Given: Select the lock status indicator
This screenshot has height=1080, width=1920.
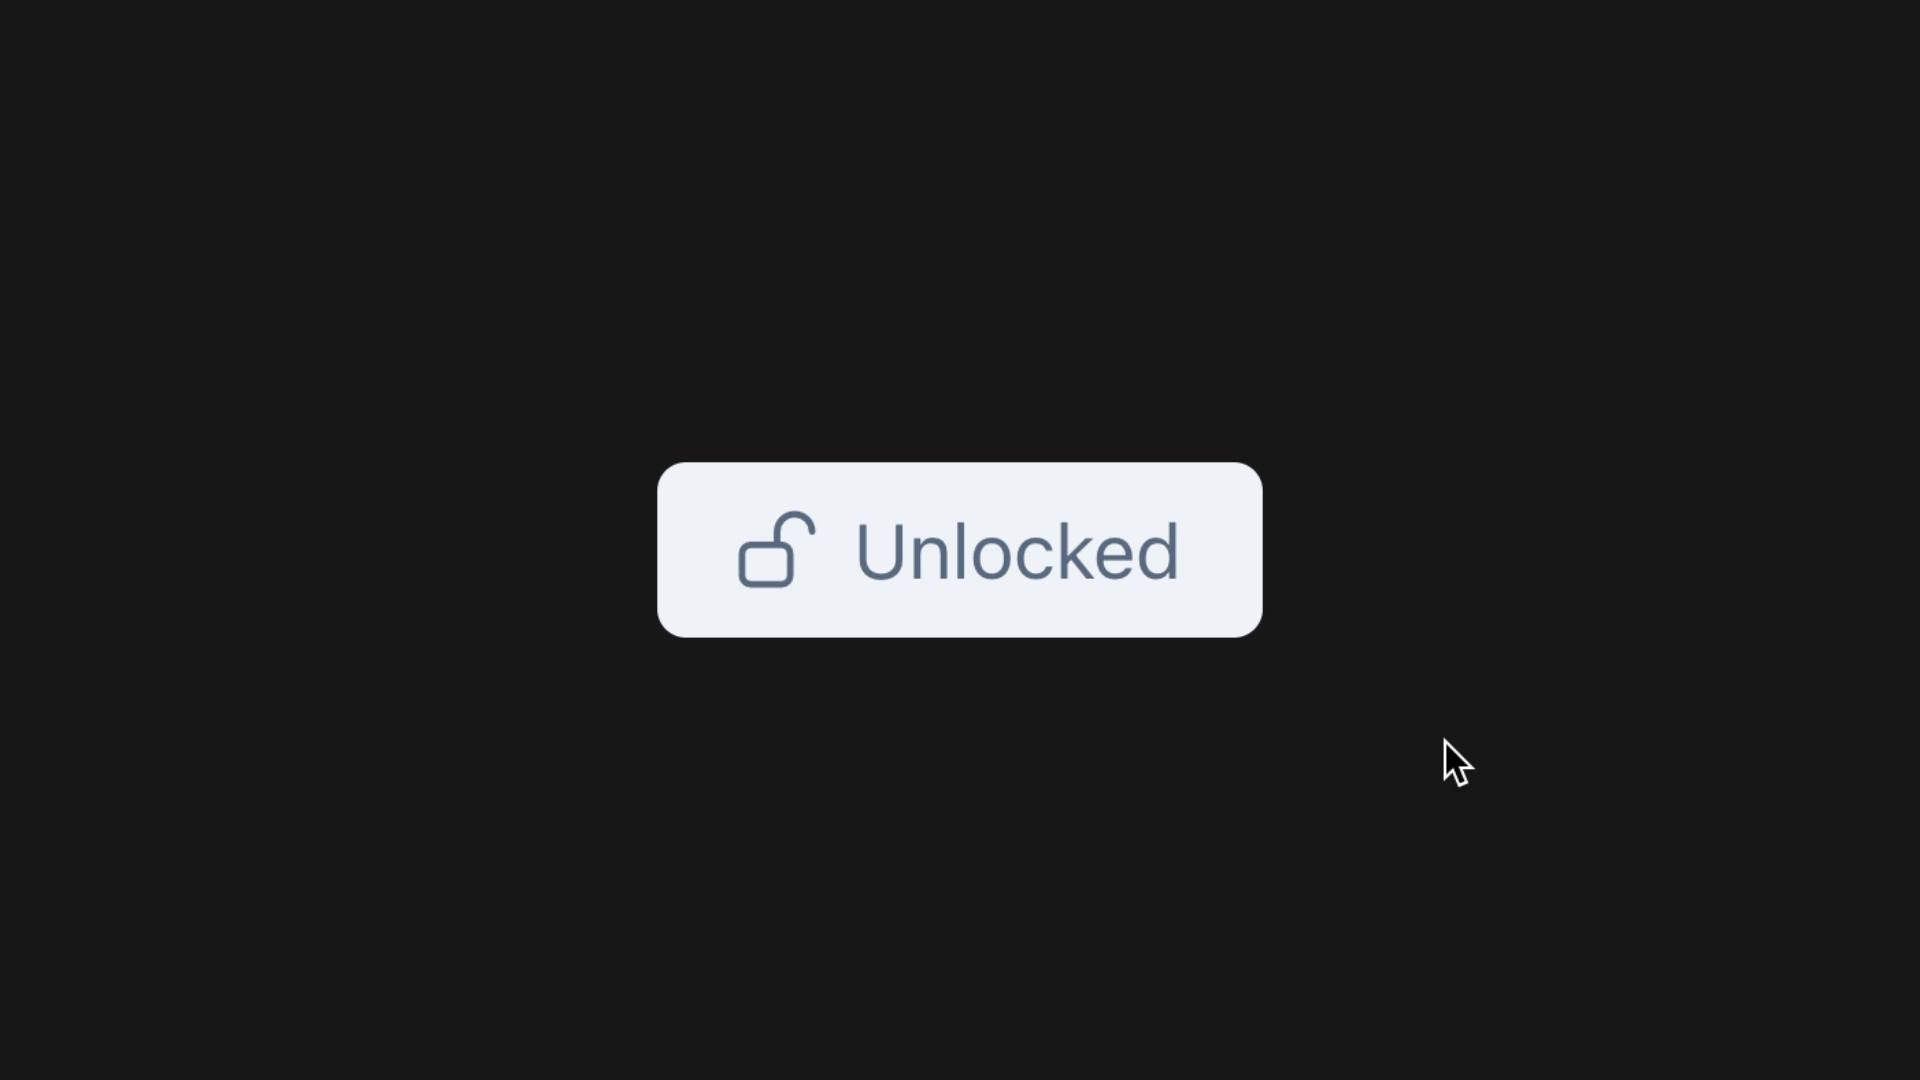Looking at the screenshot, I should point(960,549).
